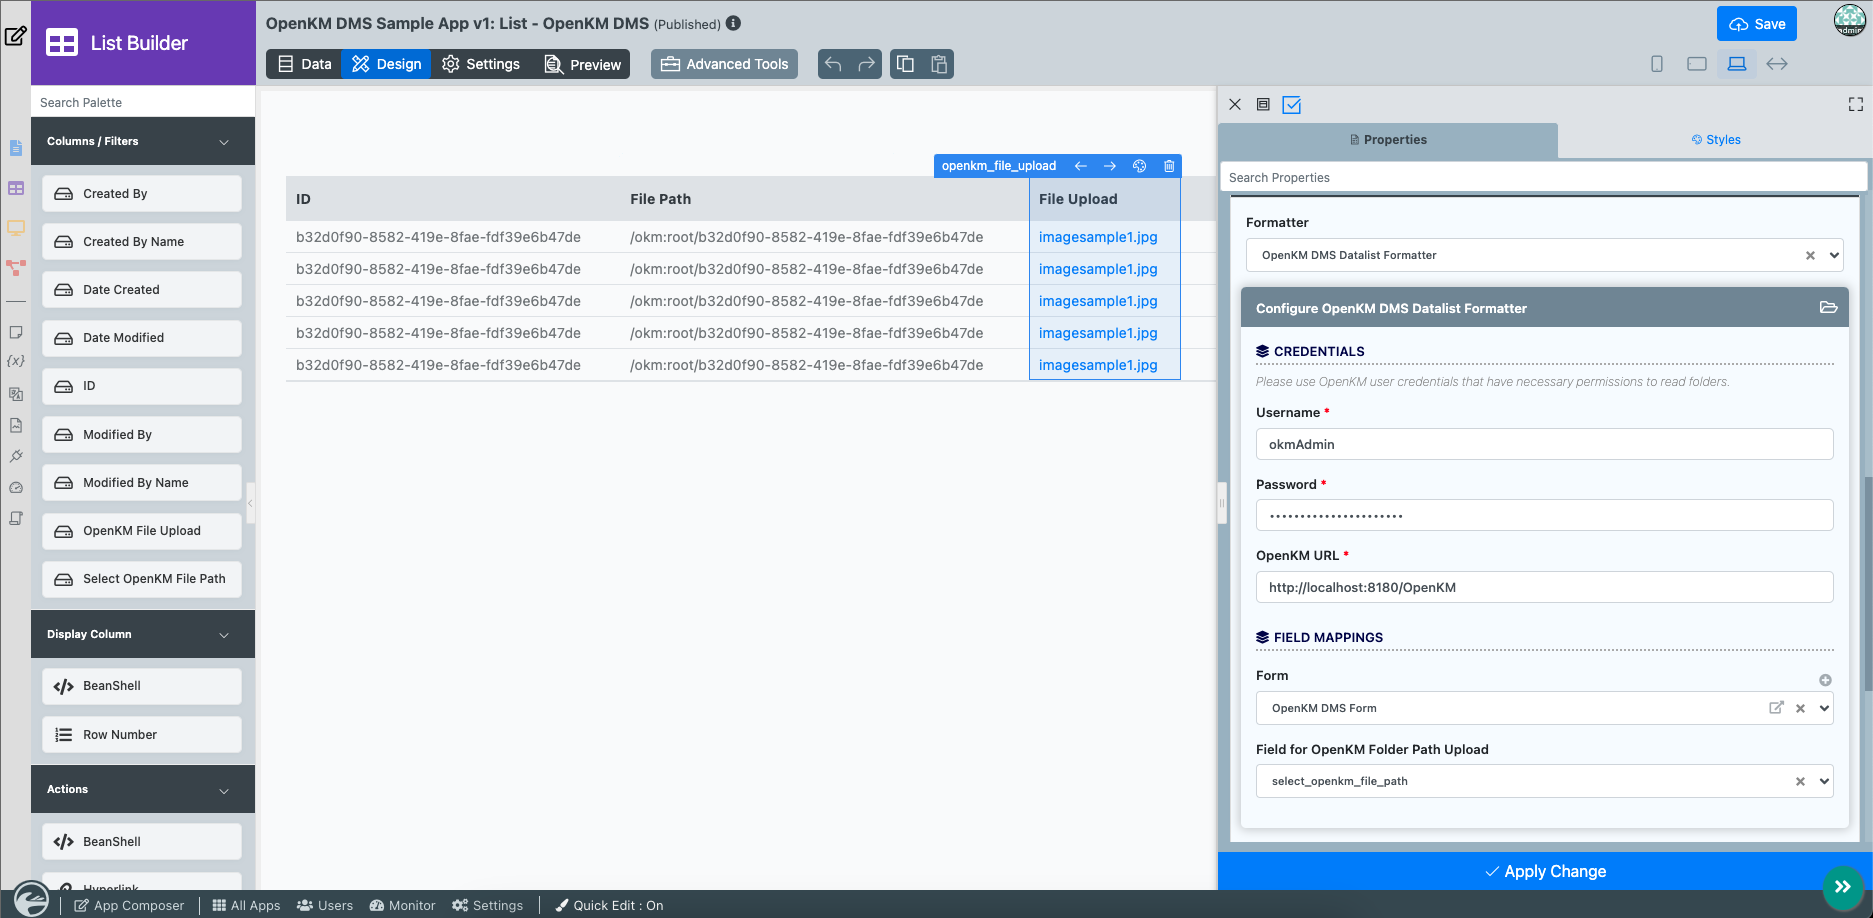Toggle Quick Edit mode in bottom bar
This screenshot has height=918, width=1873.
(x=609, y=905)
